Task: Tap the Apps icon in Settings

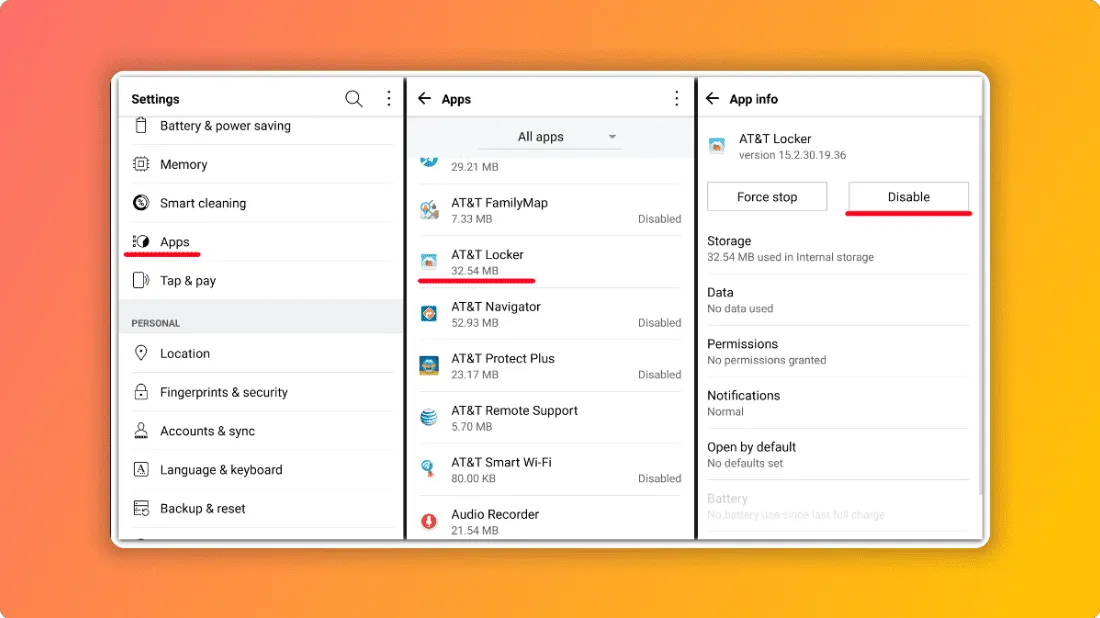Action: 141,241
